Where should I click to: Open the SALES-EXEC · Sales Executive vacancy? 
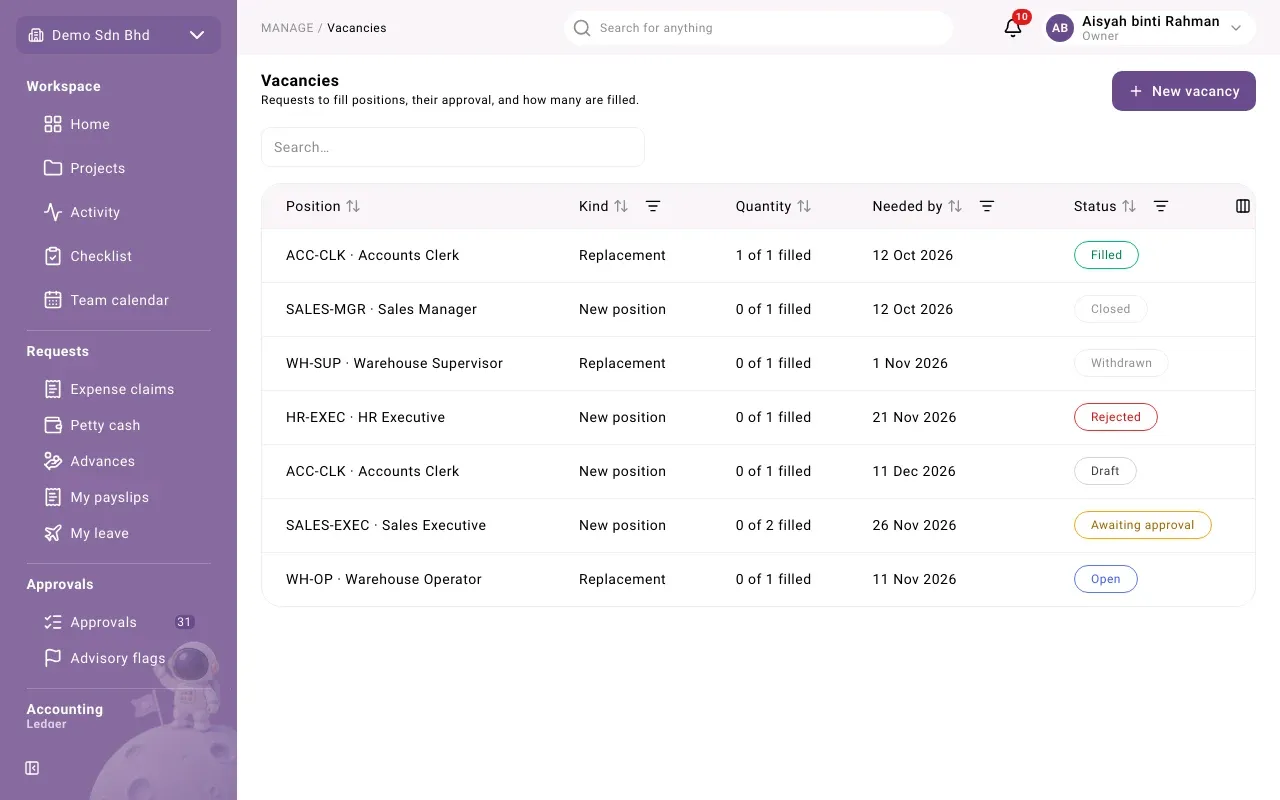pyautogui.click(x=758, y=525)
